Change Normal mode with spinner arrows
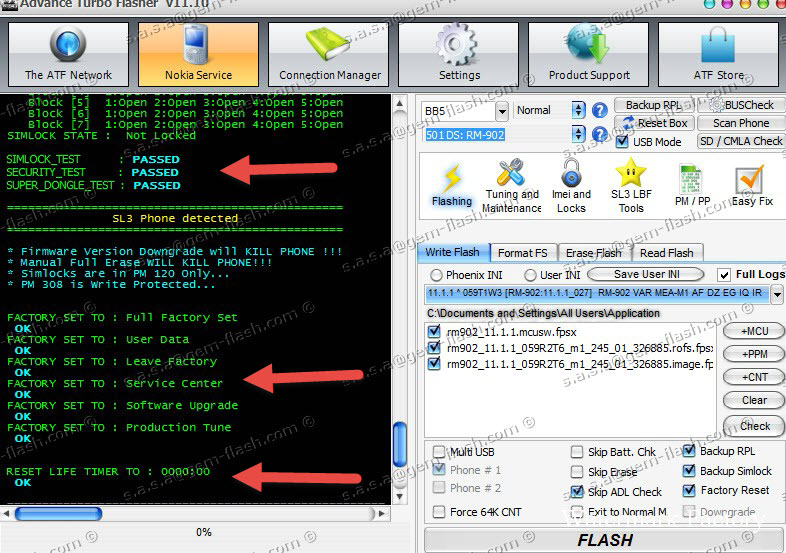 (578, 110)
